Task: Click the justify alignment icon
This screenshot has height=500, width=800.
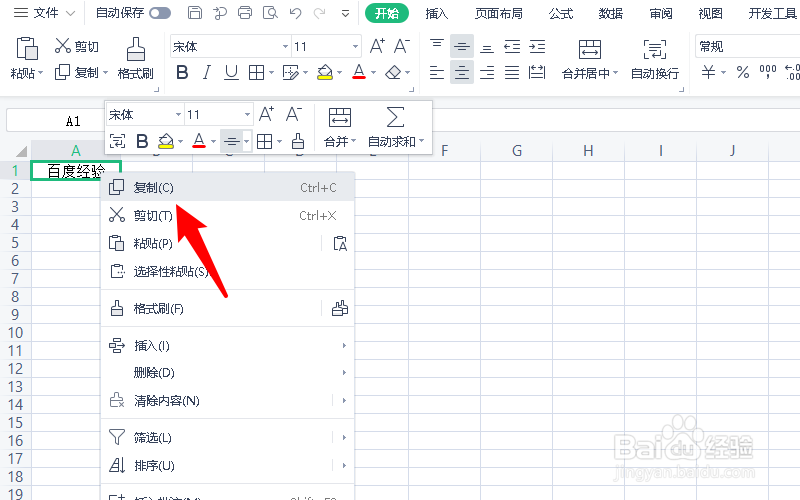Action: tap(512, 72)
